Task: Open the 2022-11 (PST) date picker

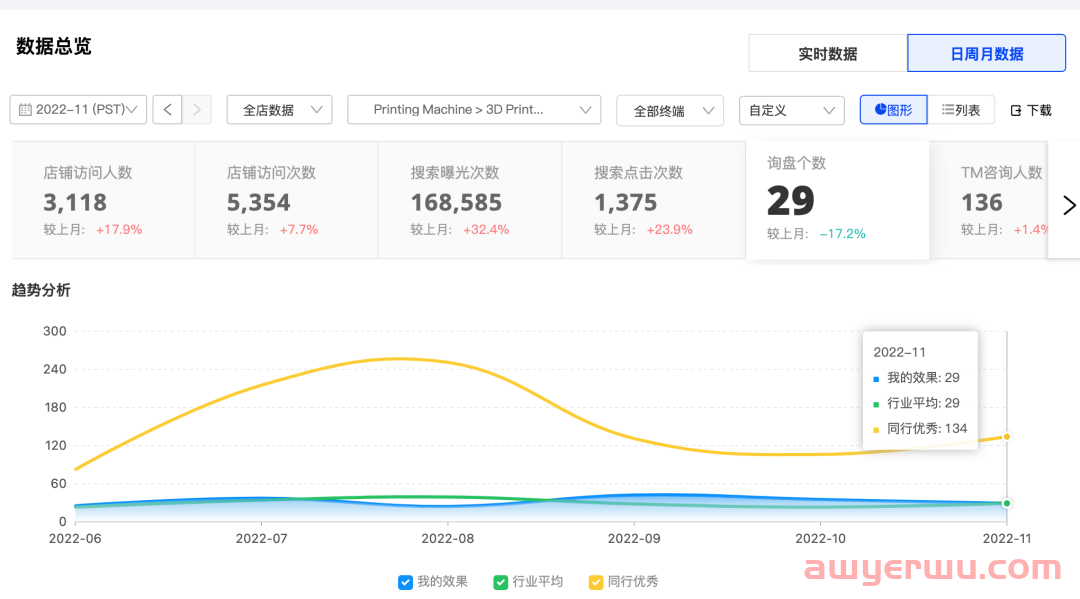Action: point(79,110)
